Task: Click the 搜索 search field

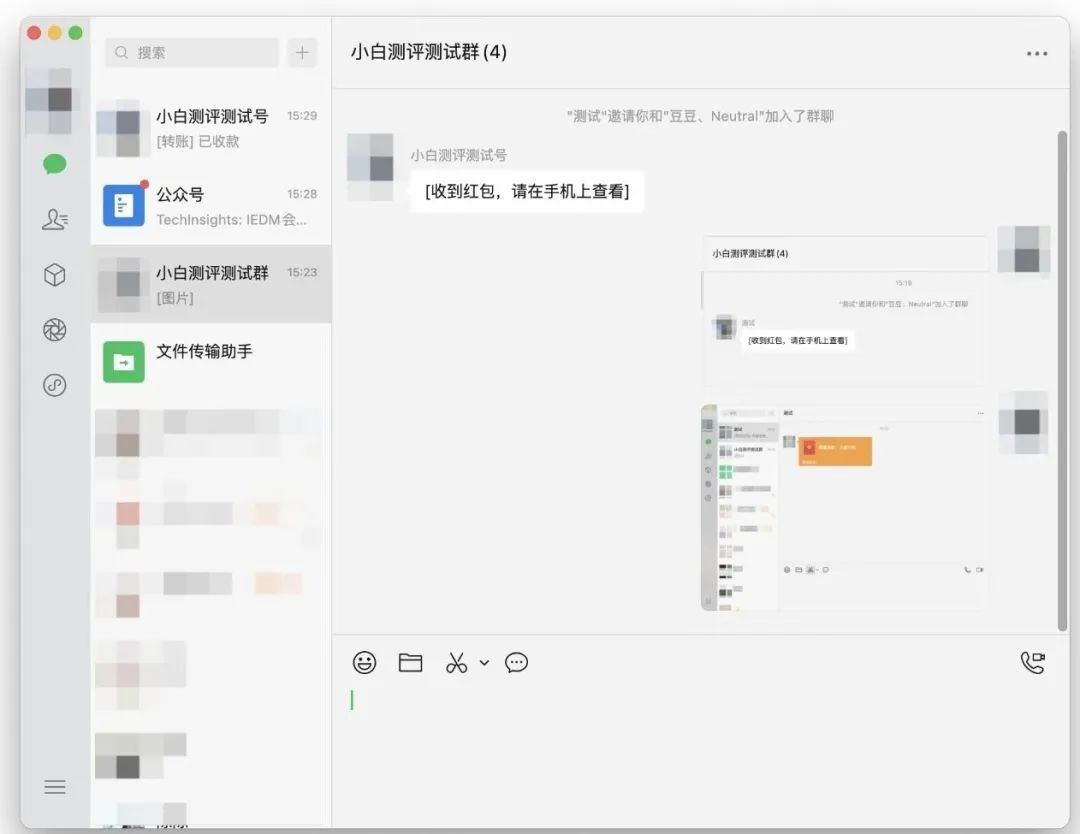Action: tap(192, 53)
